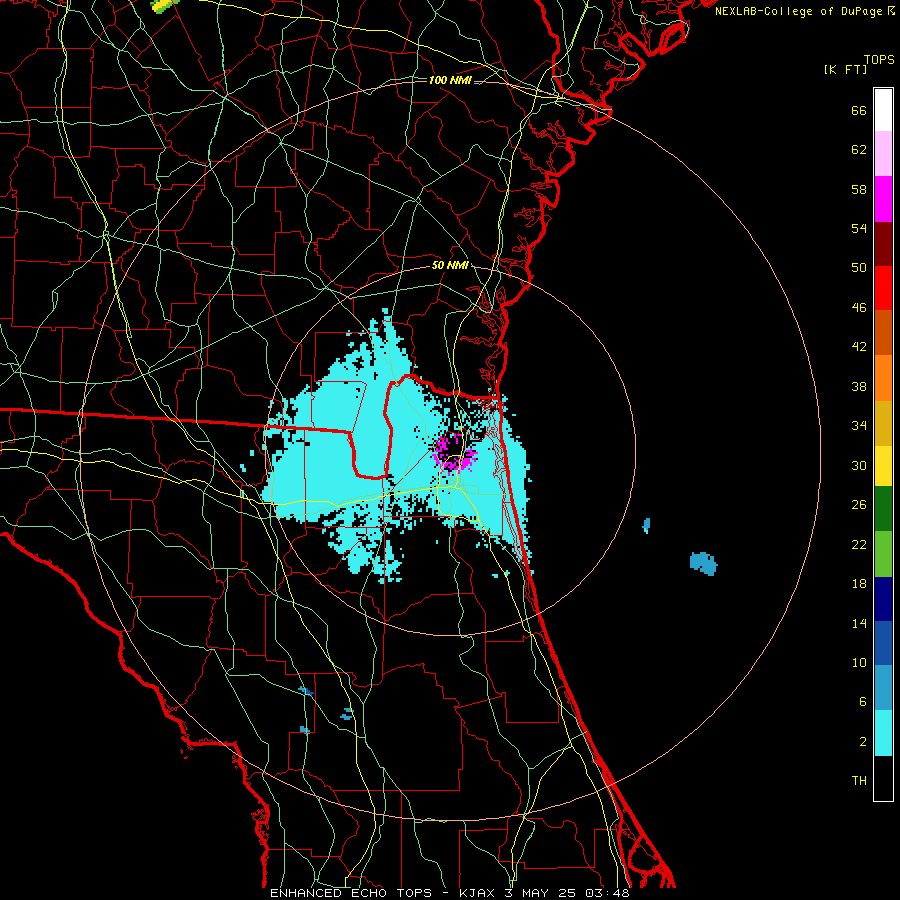The height and width of the screenshot is (900, 900).
Task: Click the [K FT] units label
Action: pyautogui.click(x=845, y=70)
